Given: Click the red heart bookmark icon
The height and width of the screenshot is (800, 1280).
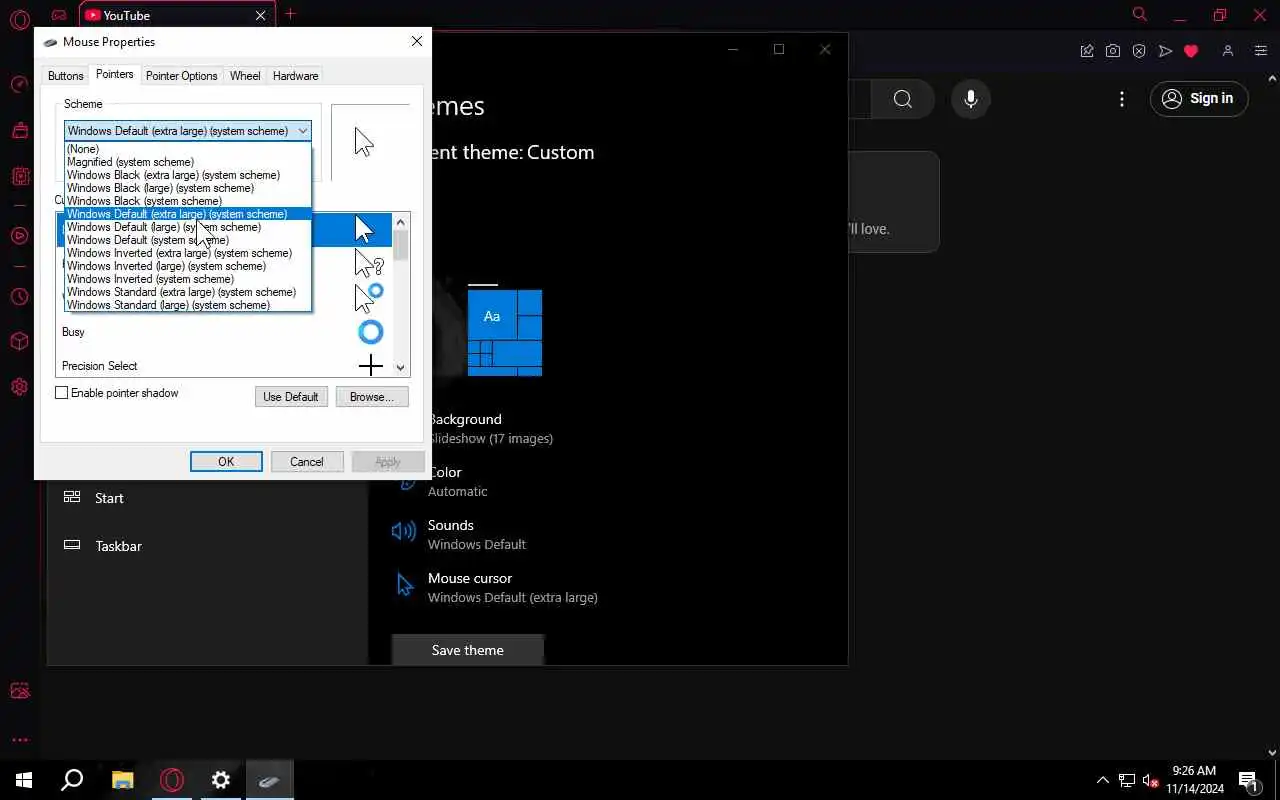Looking at the screenshot, I should (x=1191, y=51).
